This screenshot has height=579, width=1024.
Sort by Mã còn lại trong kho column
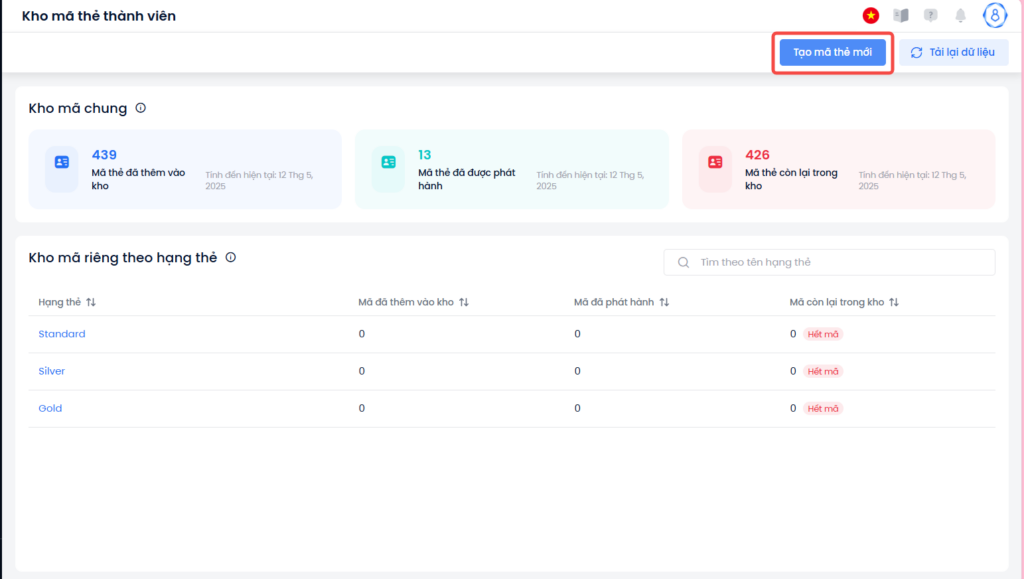[894, 302]
